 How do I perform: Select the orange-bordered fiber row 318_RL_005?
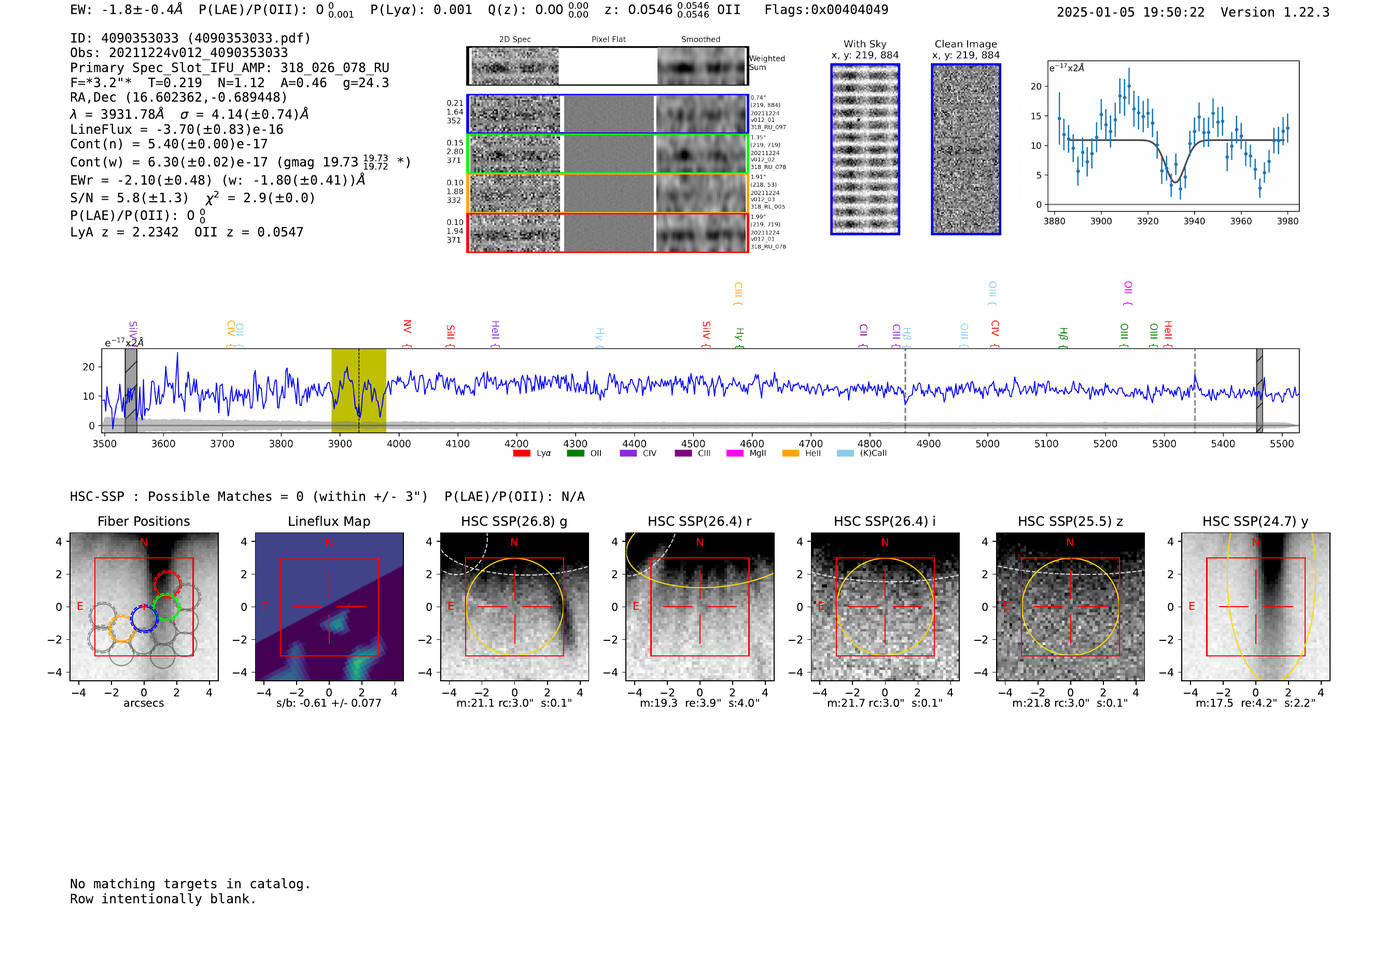click(x=607, y=193)
